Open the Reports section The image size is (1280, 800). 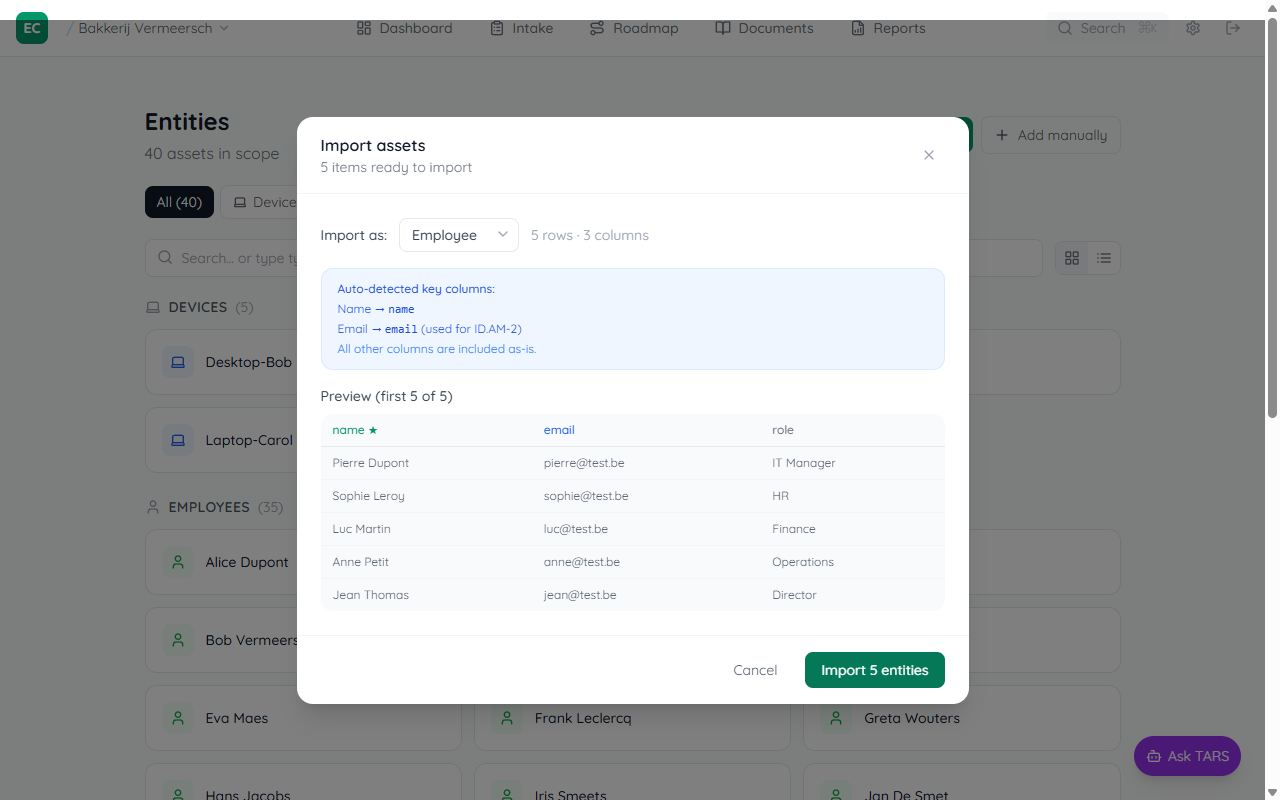tap(887, 28)
